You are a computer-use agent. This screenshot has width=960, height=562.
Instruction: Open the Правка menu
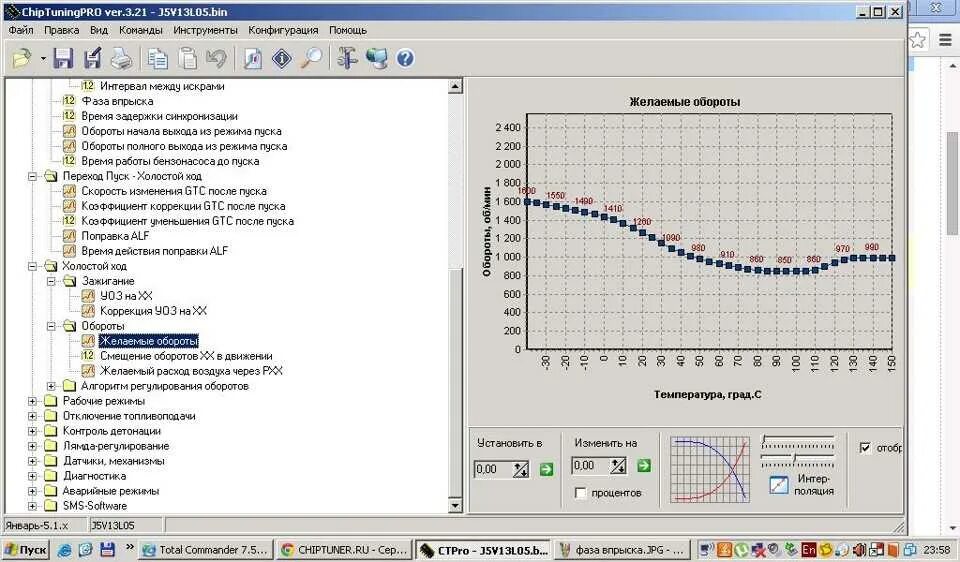pos(61,30)
